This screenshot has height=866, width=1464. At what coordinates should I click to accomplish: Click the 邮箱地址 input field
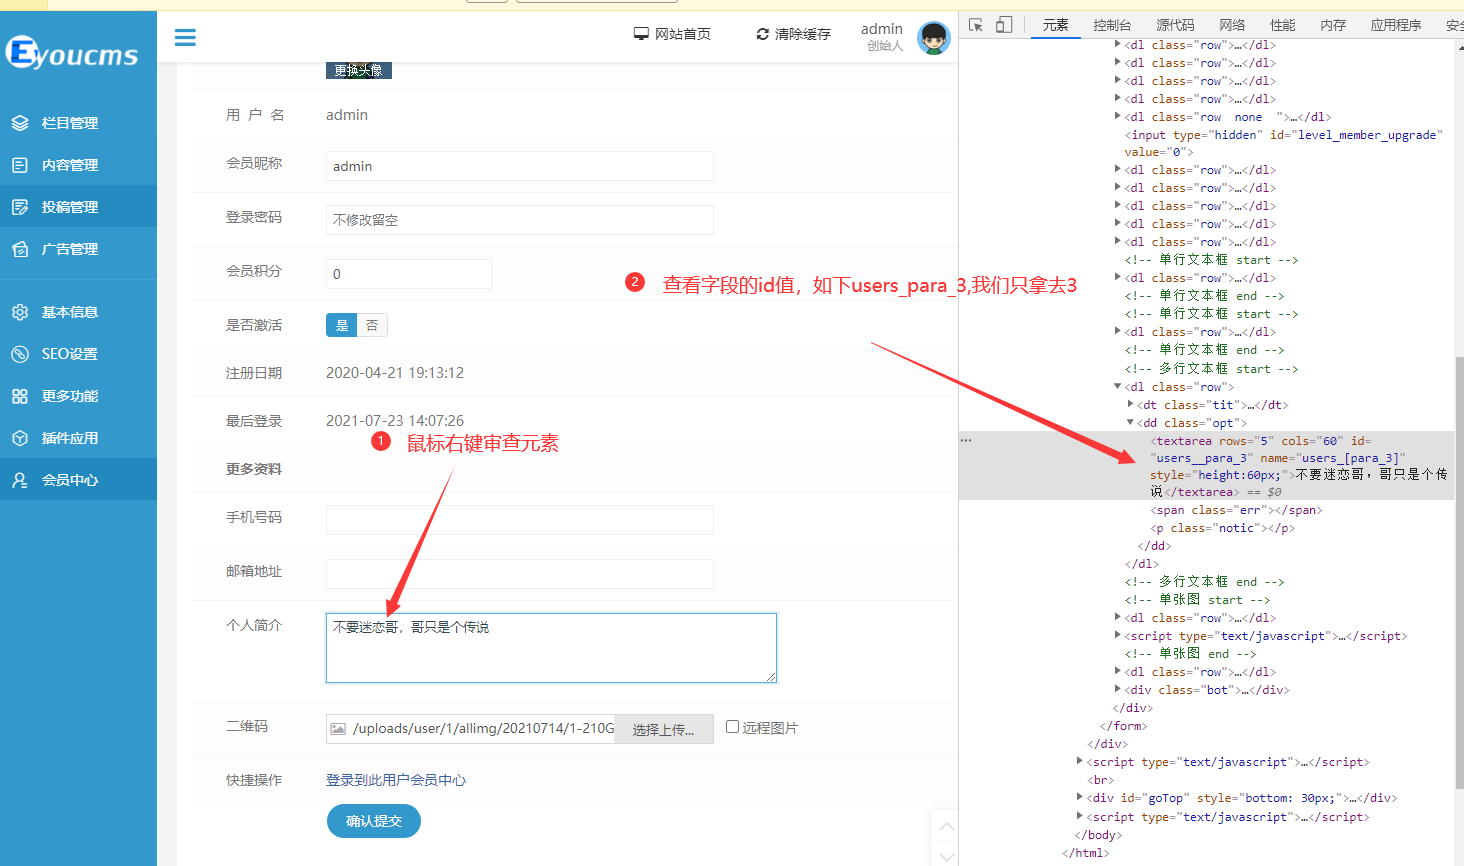[520, 574]
